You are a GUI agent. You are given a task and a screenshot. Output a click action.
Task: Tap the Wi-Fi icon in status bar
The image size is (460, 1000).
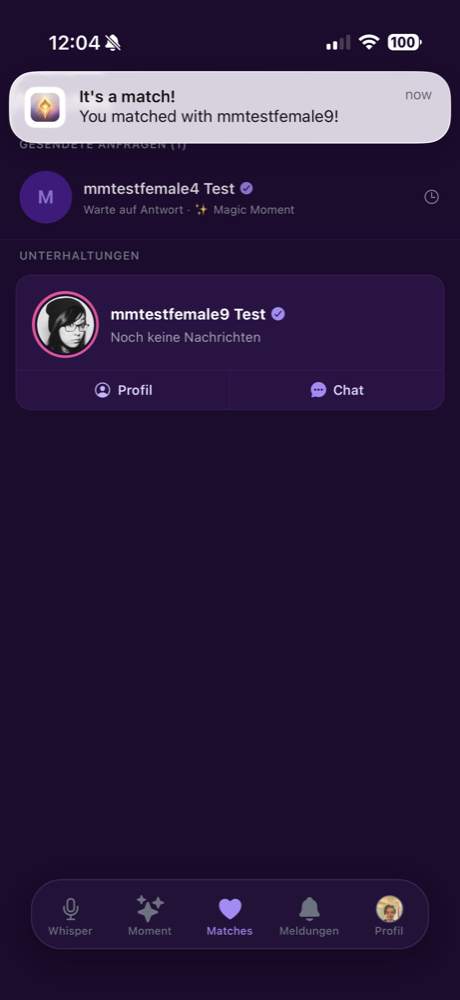click(x=369, y=43)
